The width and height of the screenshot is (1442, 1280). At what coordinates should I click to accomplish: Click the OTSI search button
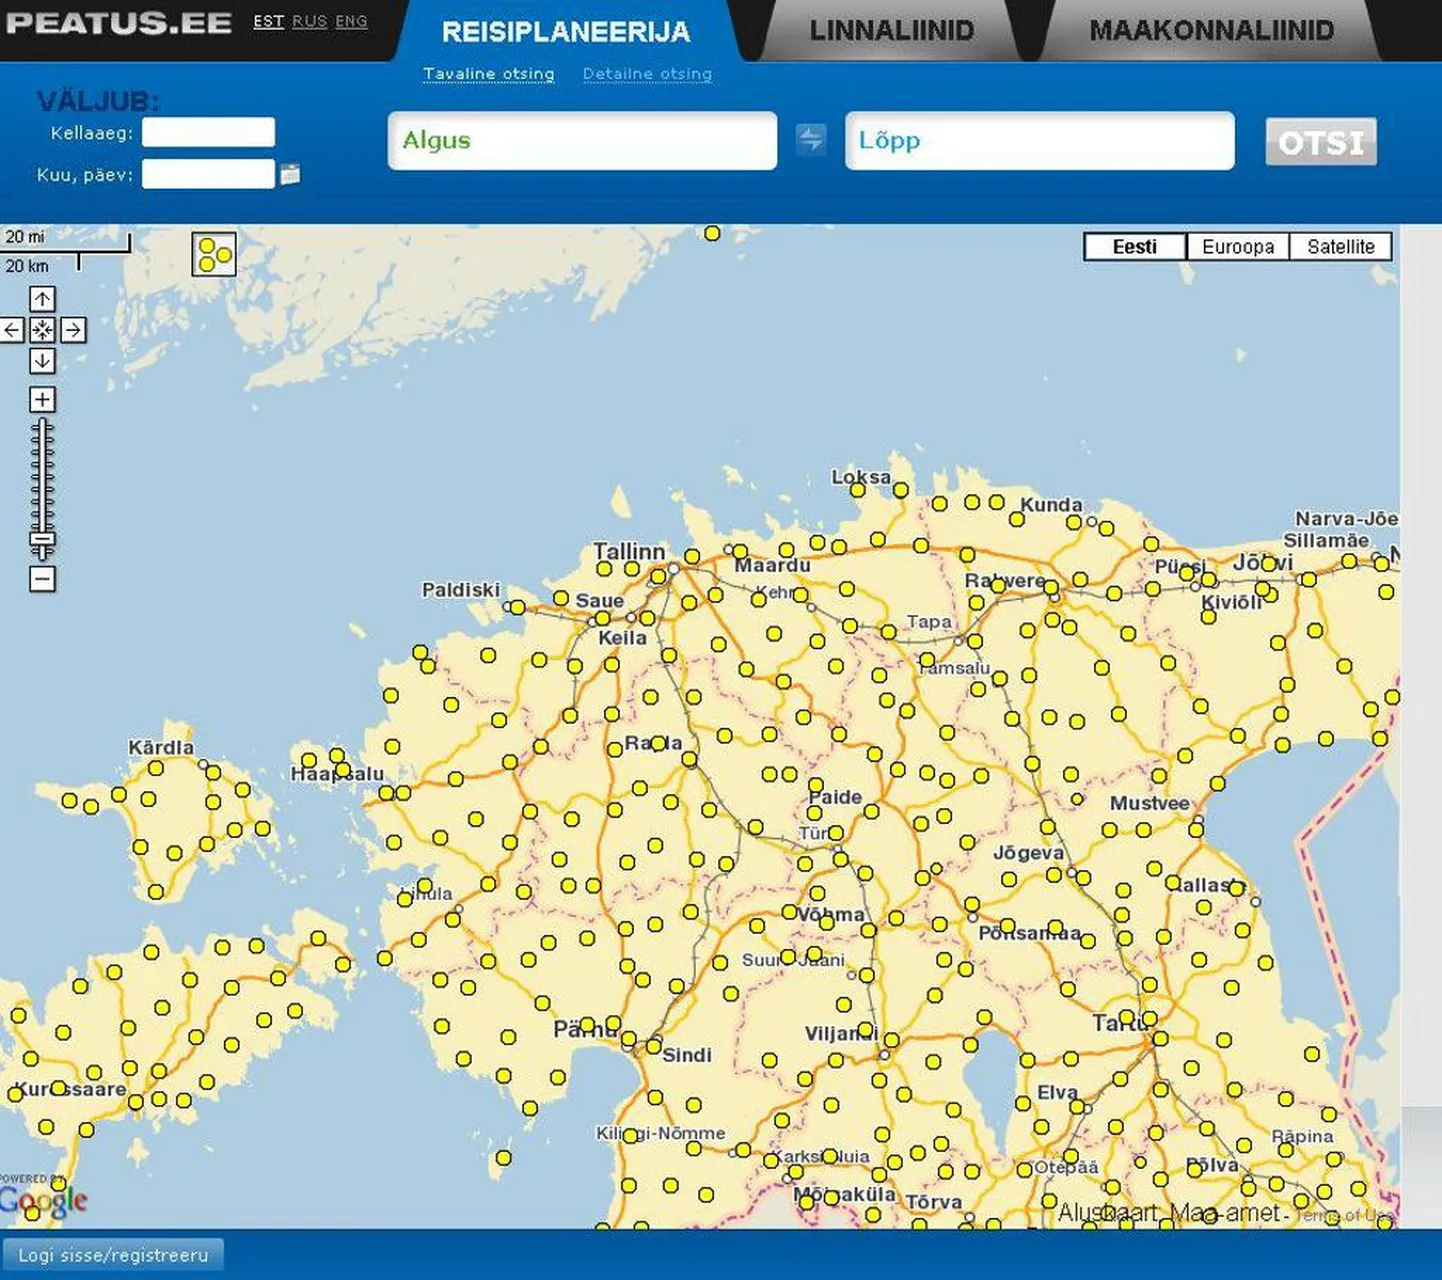[x=1321, y=142]
